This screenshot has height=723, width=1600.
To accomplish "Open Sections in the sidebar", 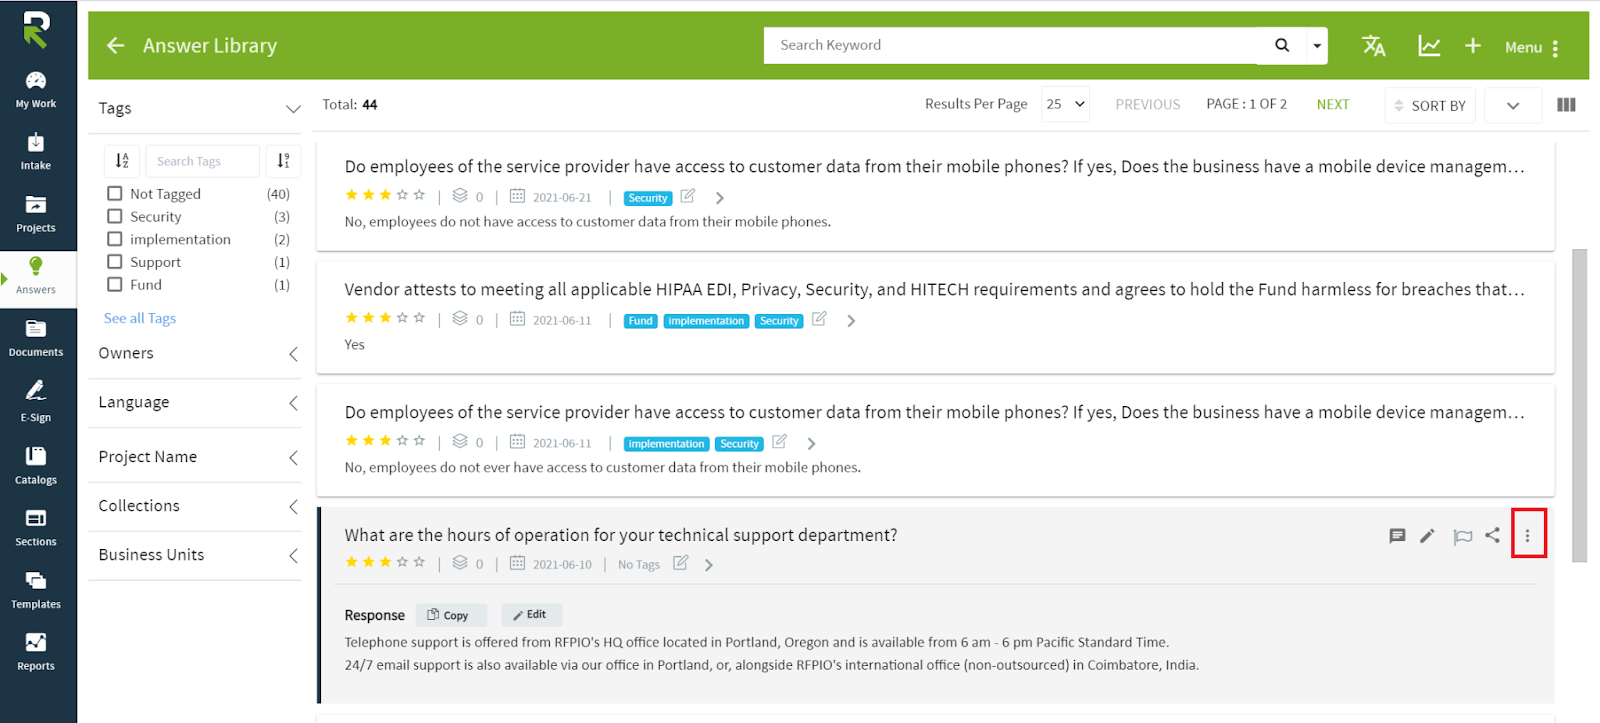I will point(36,527).
